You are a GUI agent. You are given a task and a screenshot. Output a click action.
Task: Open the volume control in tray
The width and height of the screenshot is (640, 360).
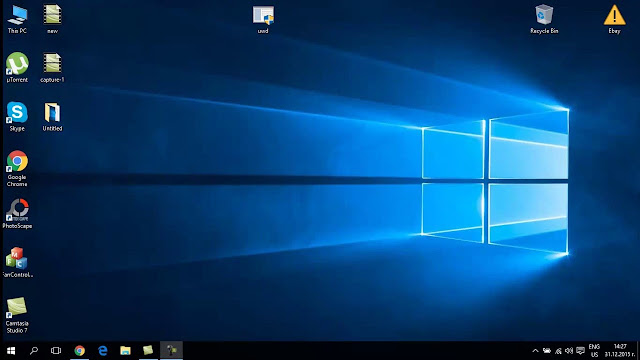(569, 351)
